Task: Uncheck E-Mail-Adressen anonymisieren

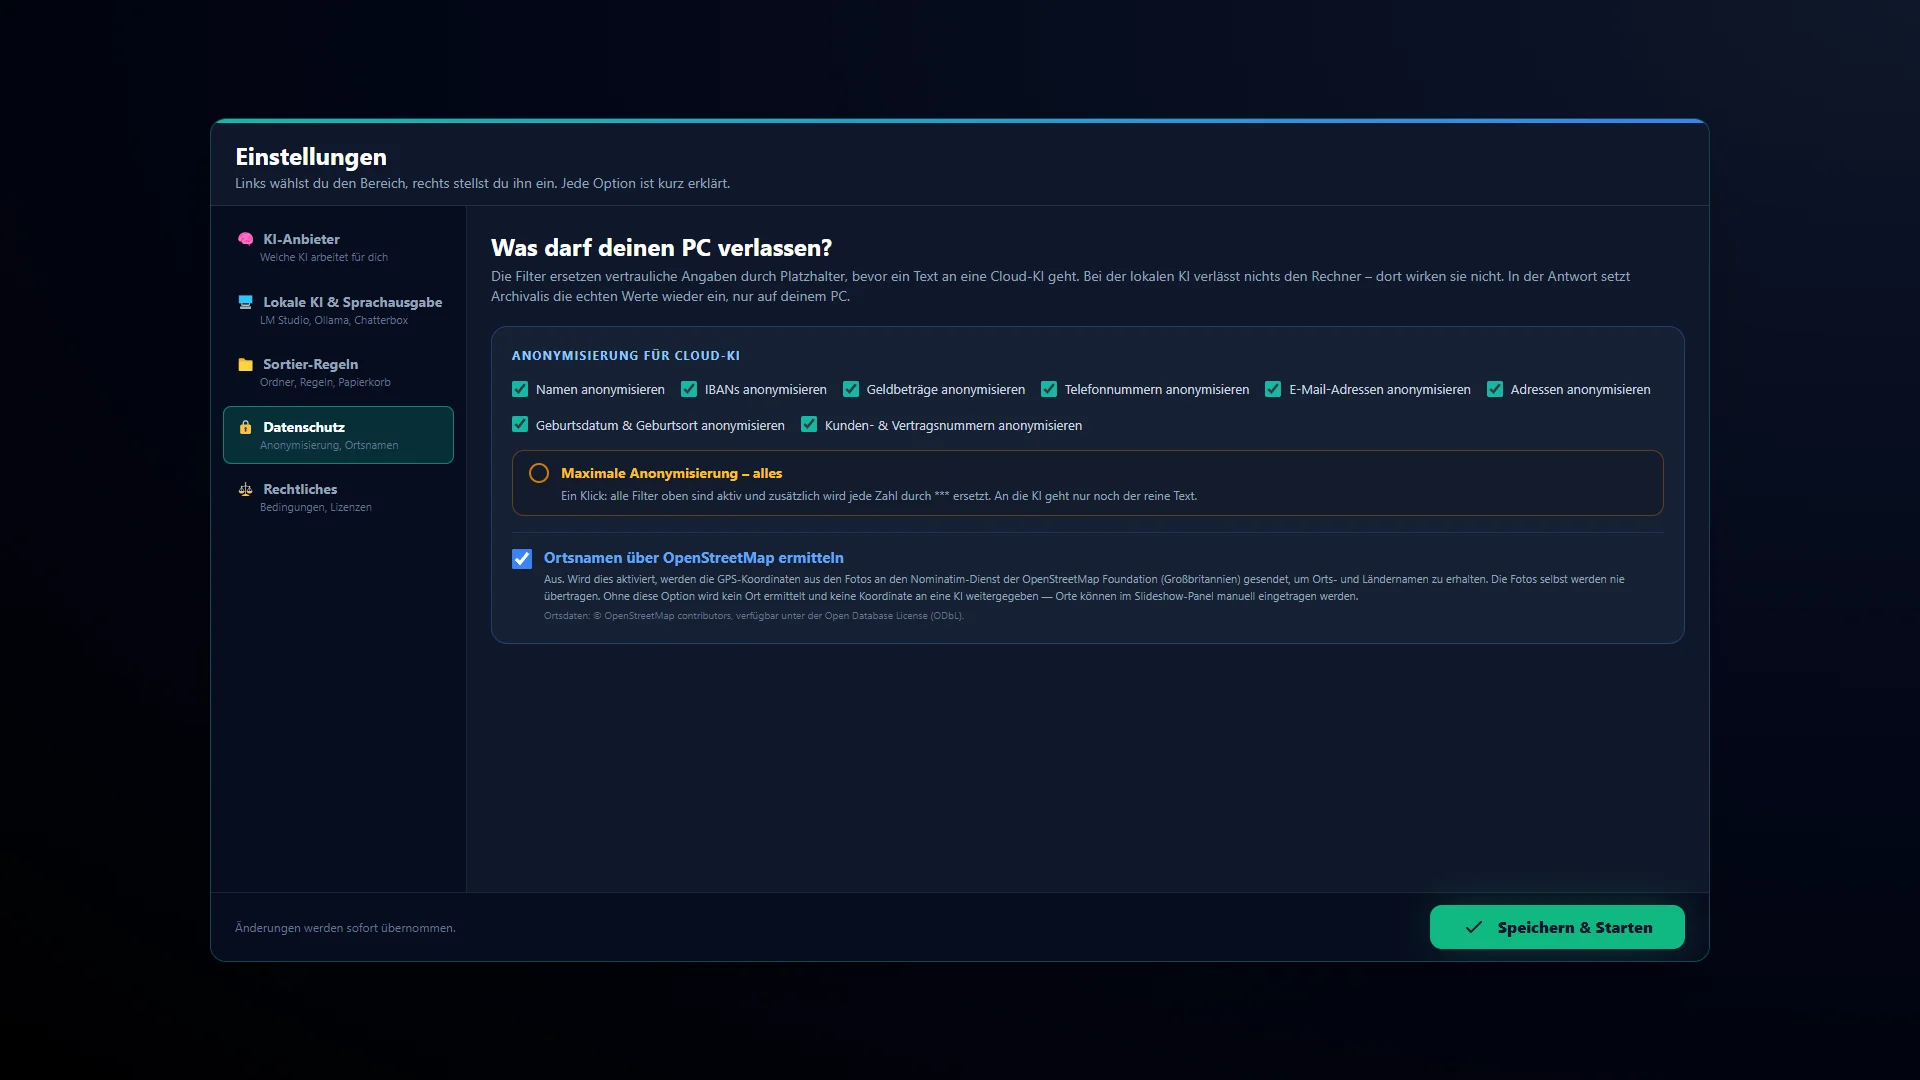Action: pyautogui.click(x=1273, y=389)
